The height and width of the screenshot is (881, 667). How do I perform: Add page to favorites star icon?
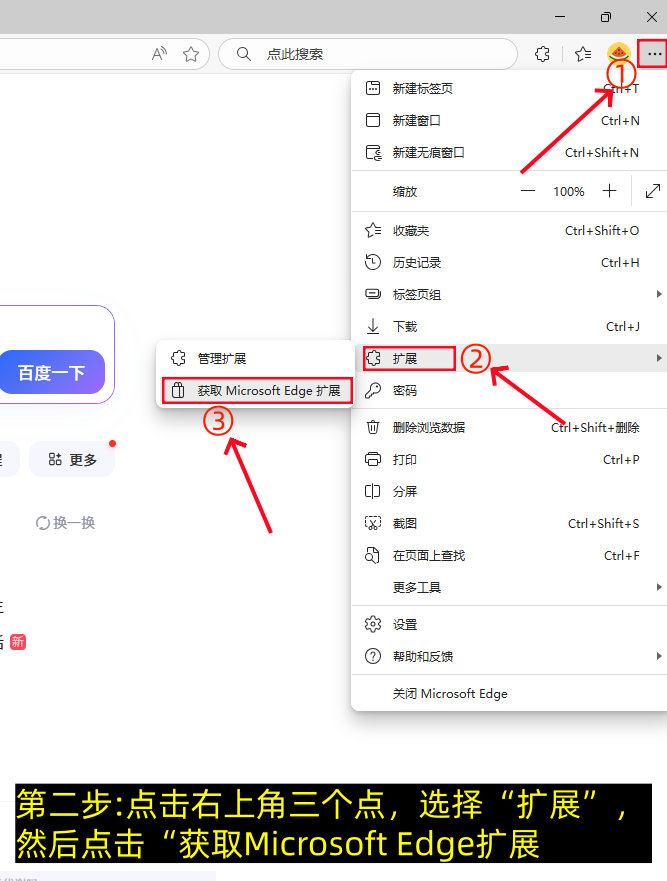[191, 54]
